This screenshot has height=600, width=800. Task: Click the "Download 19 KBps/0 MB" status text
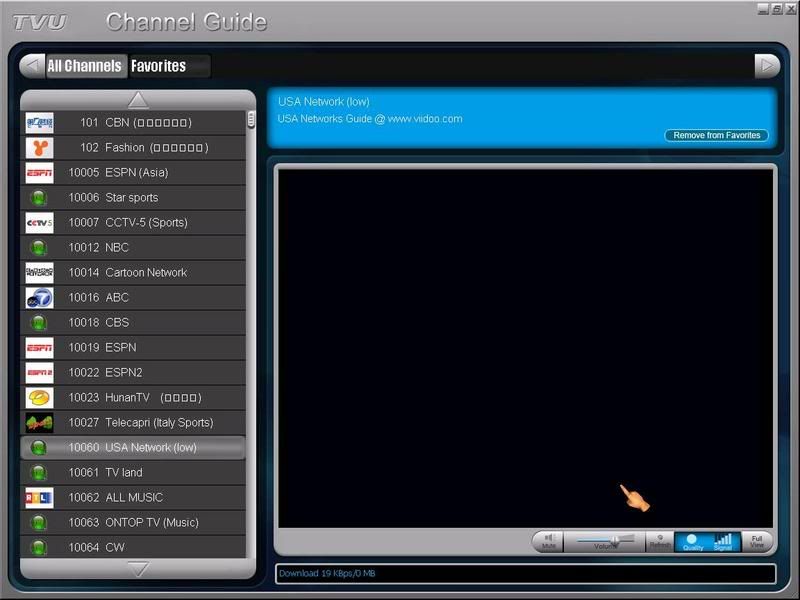click(x=327, y=573)
